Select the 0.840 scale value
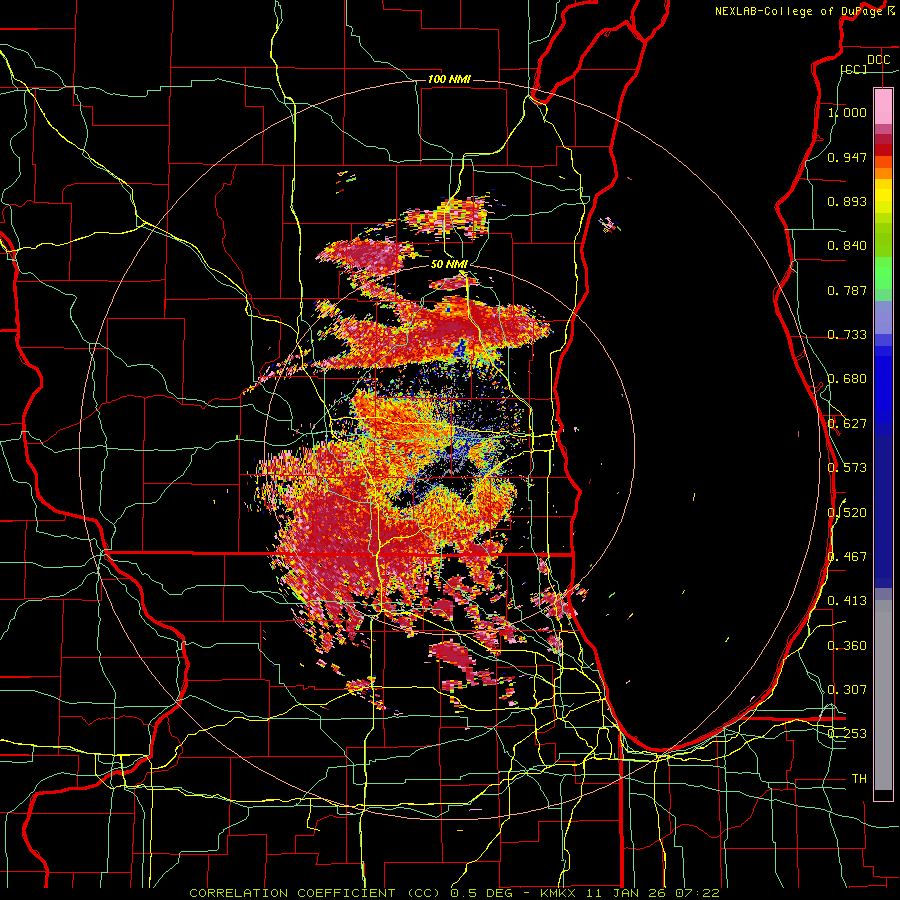 point(847,246)
